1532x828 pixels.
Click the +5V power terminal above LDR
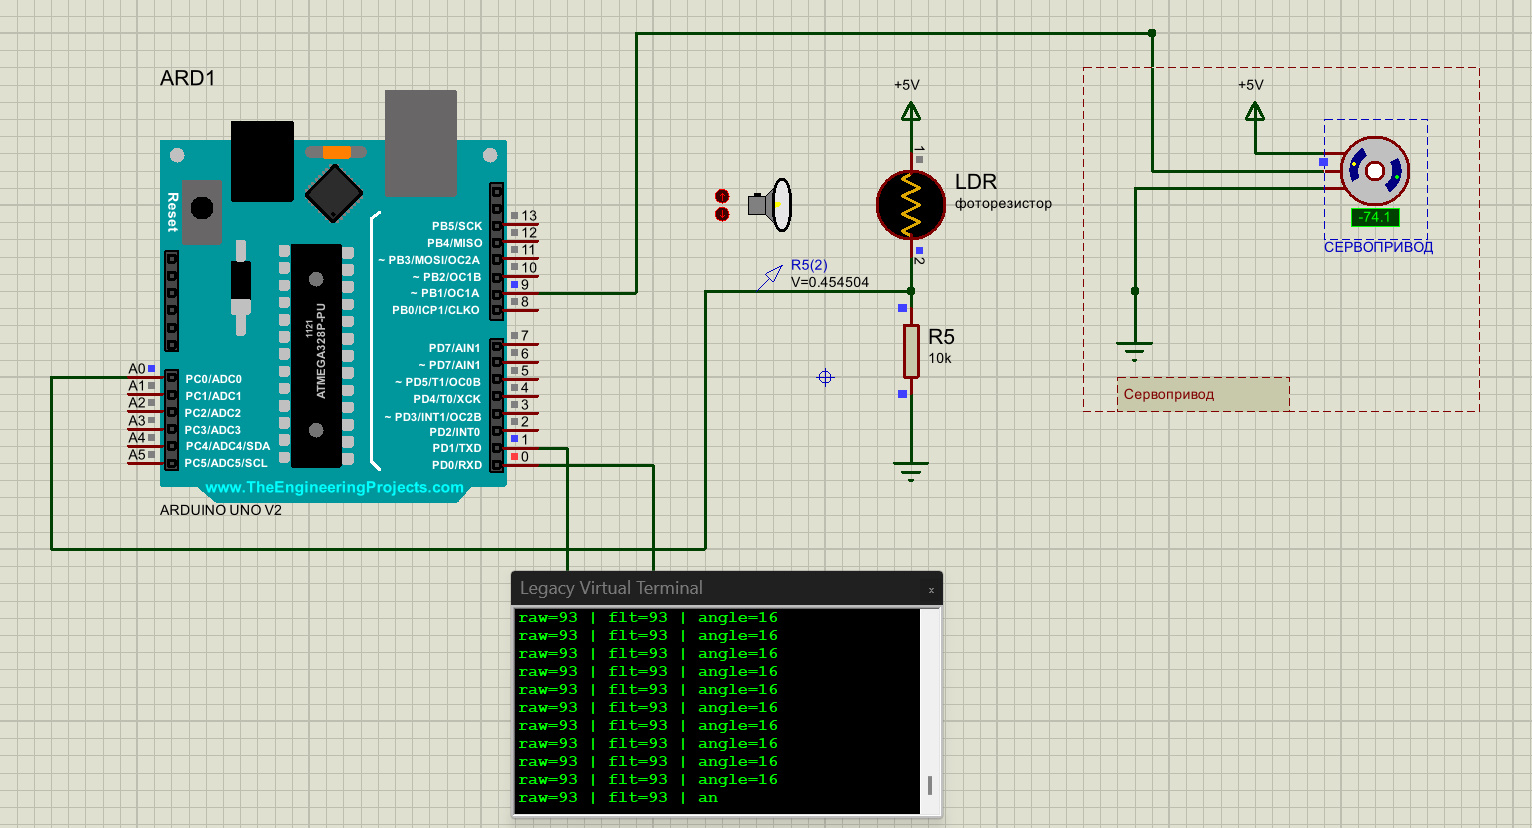[x=910, y=111]
